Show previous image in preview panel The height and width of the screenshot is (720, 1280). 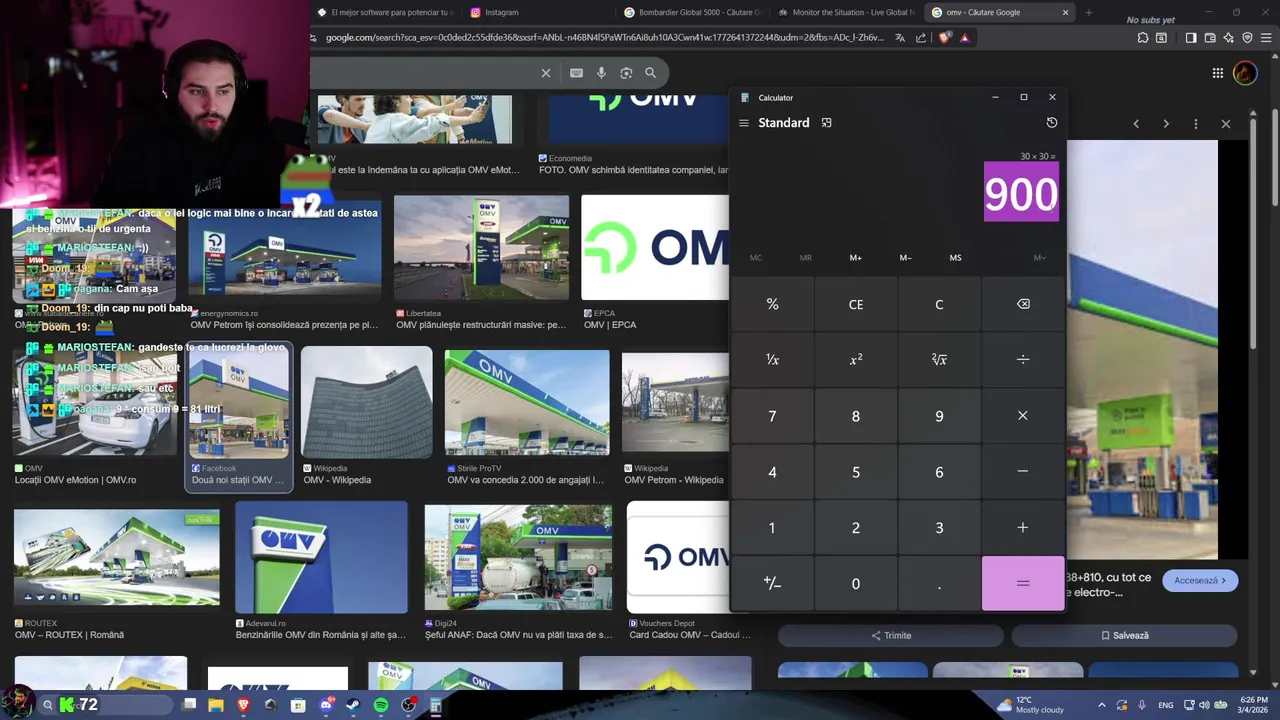coord(1136,124)
